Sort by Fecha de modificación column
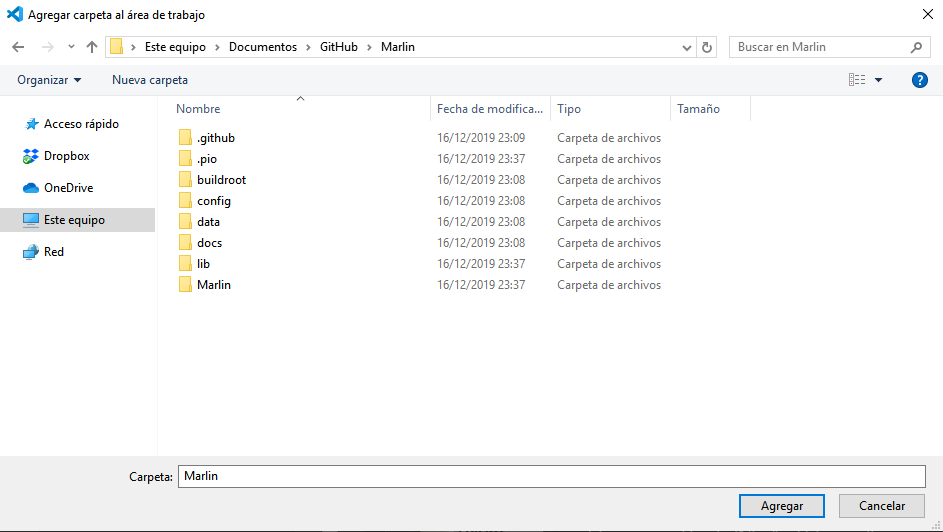This screenshot has height=532, width=943. (490, 109)
